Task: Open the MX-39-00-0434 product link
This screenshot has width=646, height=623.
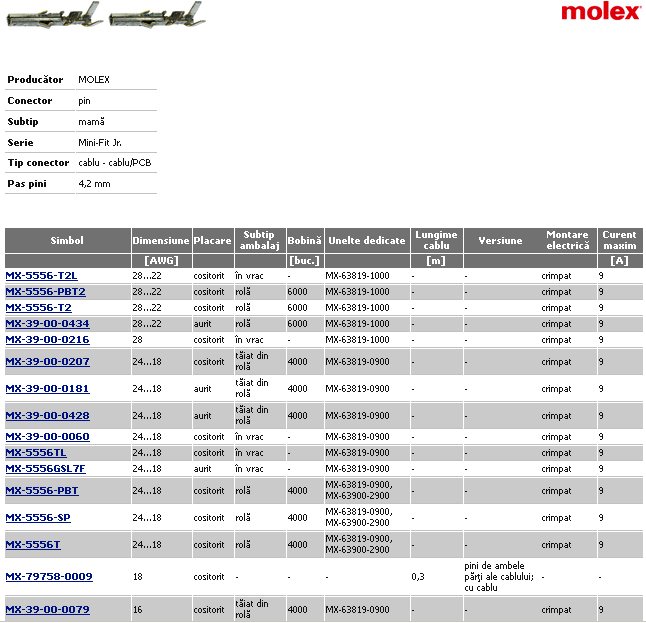Action: [47, 324]
